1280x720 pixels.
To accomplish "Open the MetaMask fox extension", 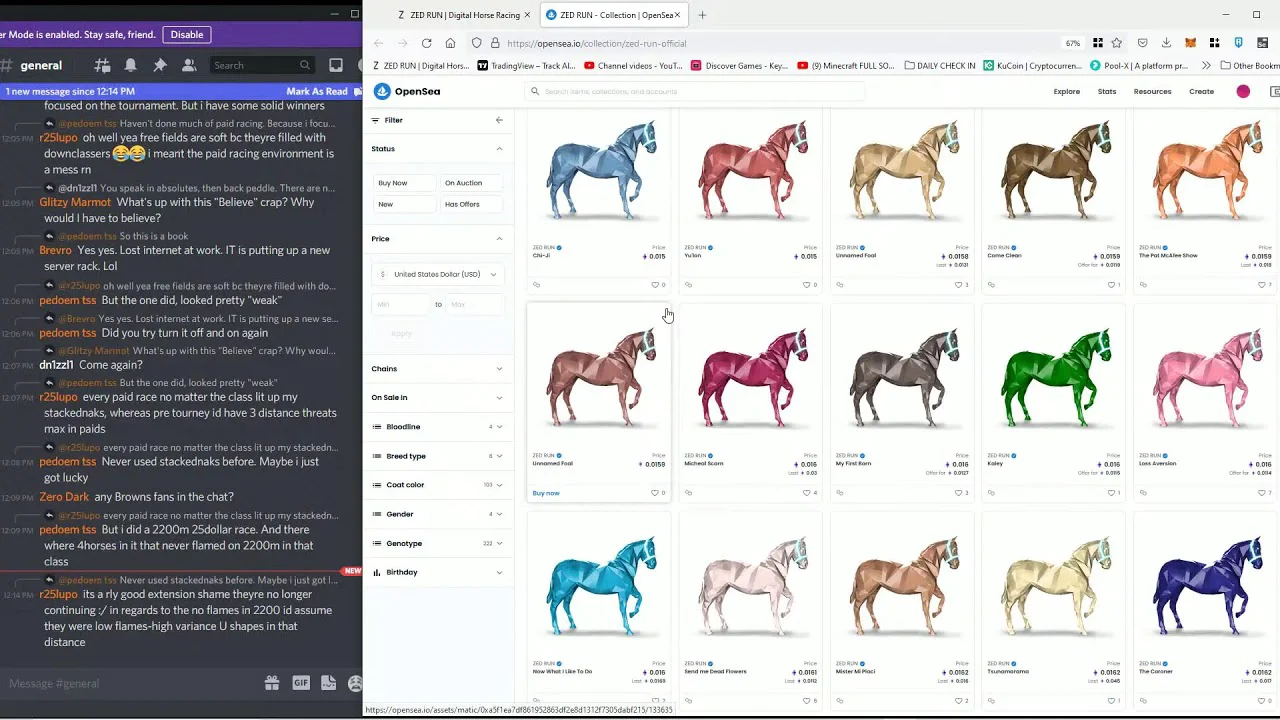I will click(x=1190, y=43).
